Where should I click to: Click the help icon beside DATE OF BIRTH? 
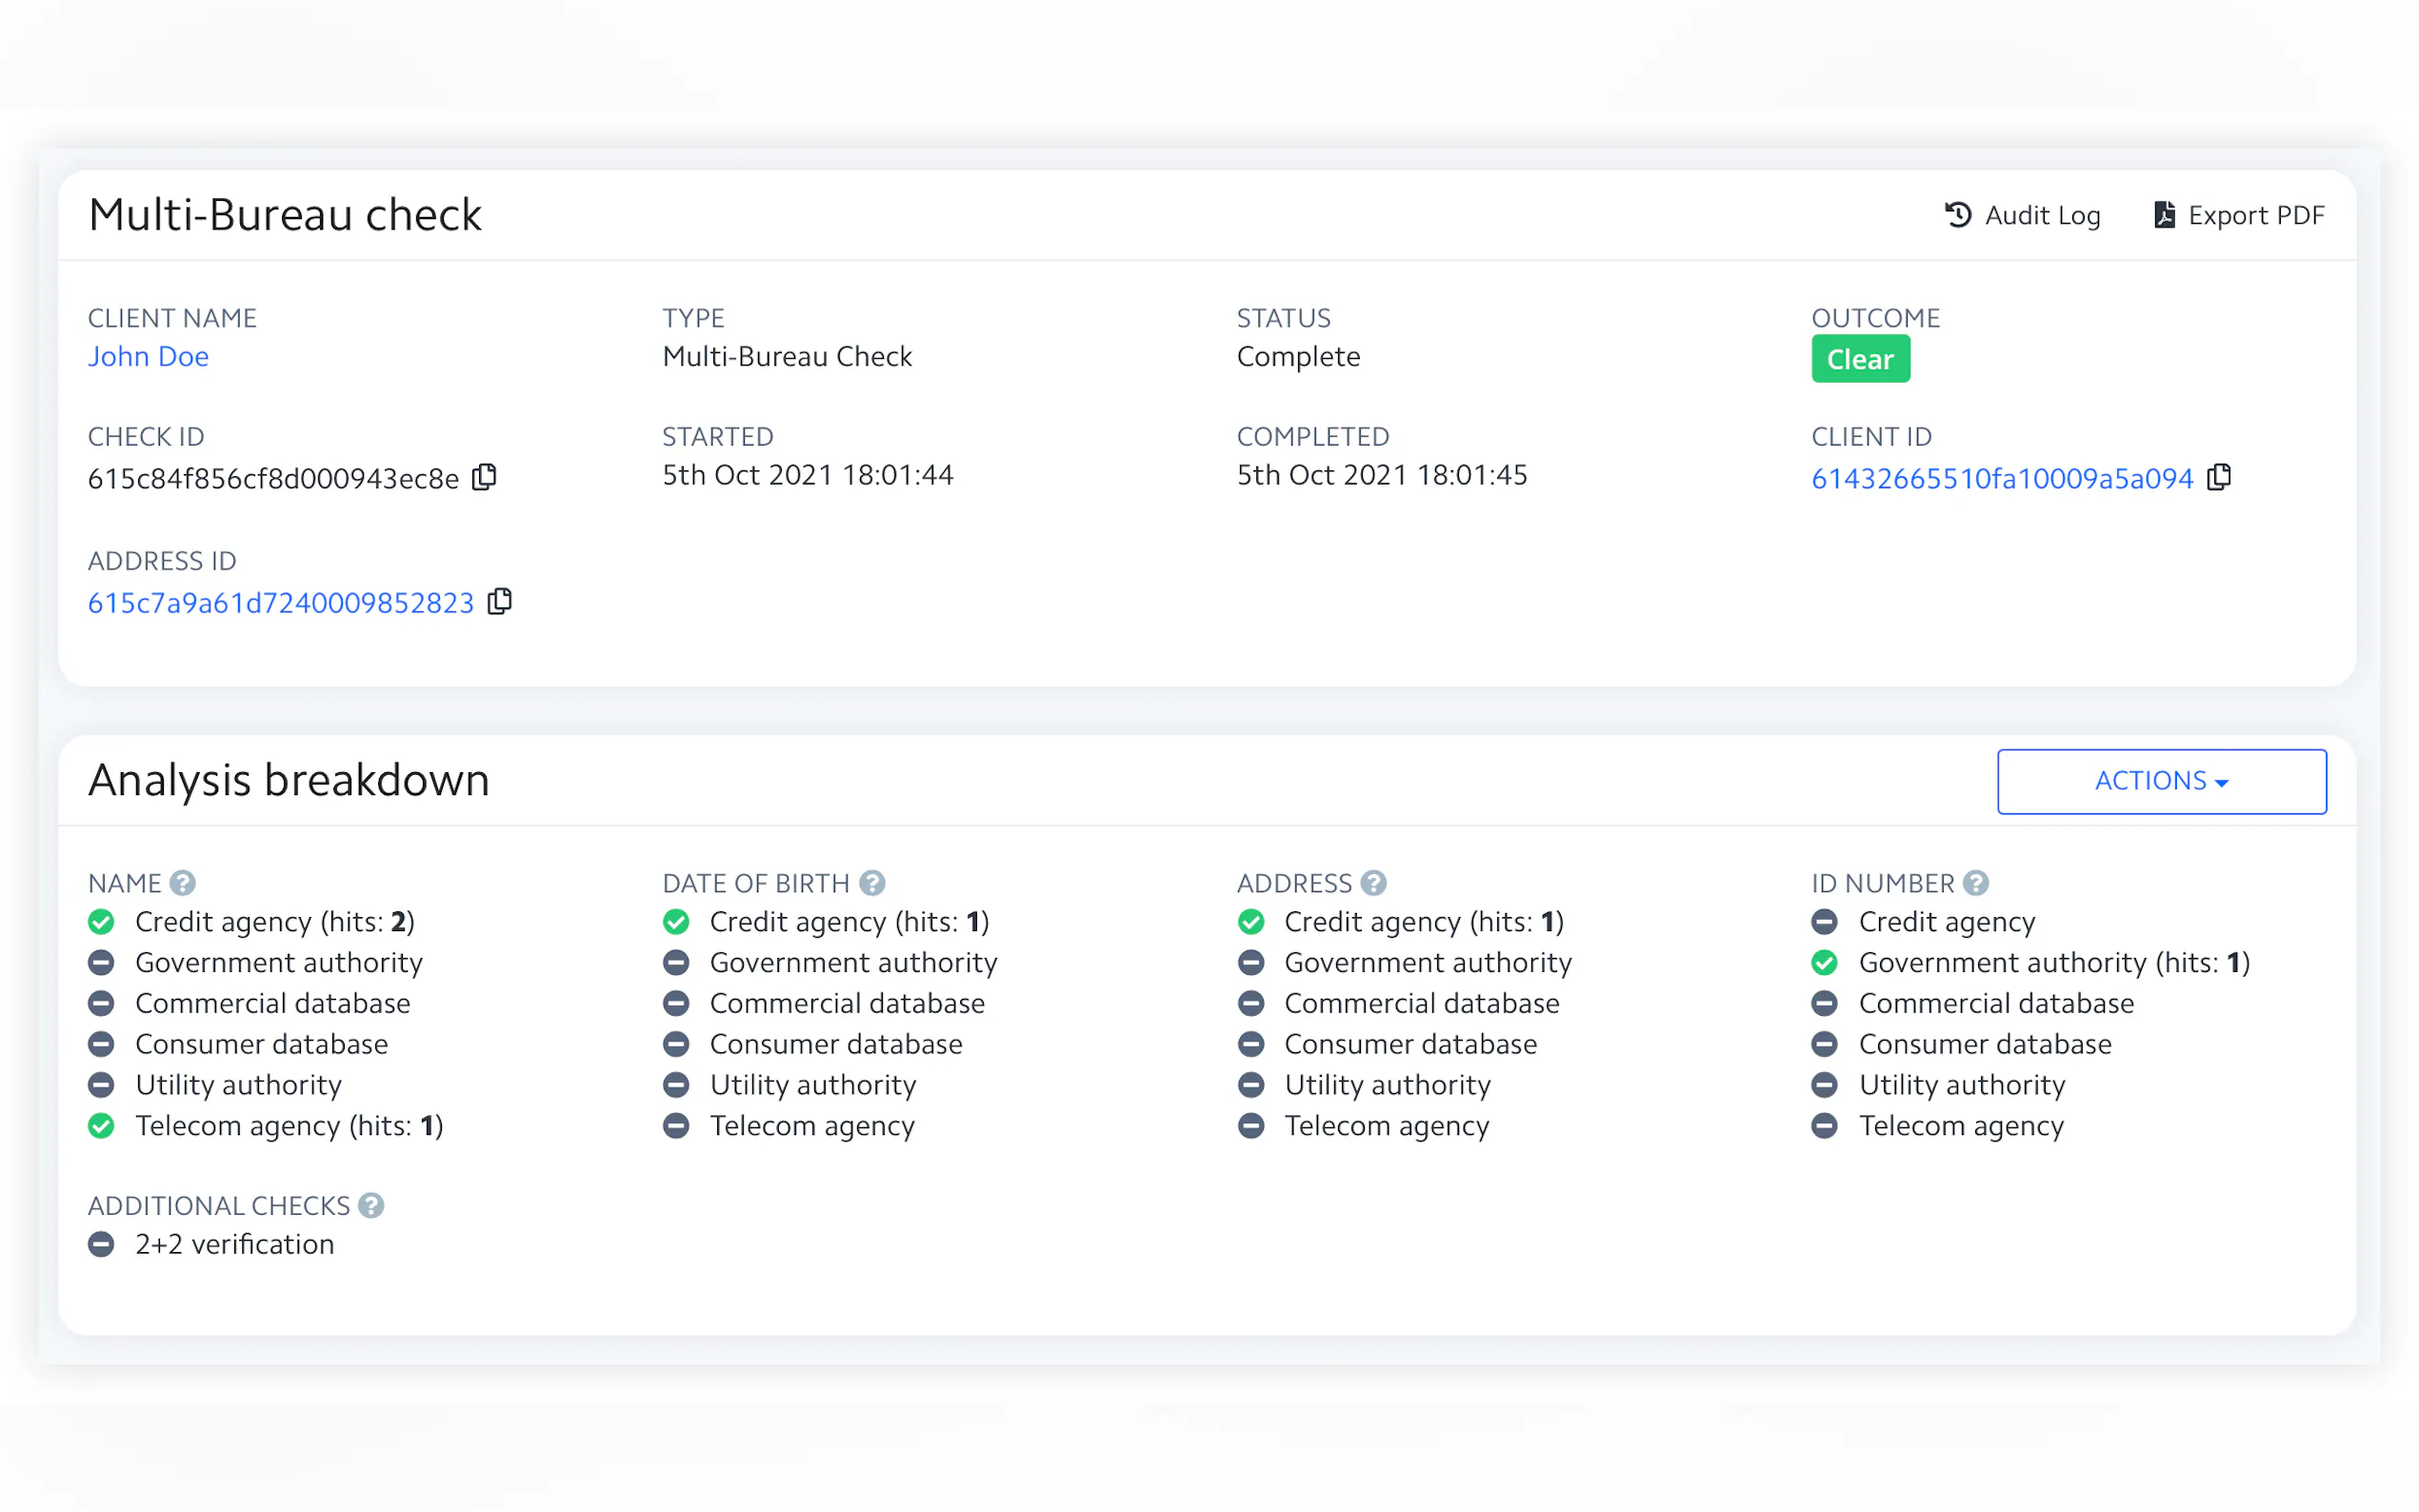pyautogui.click(x=872, y=883)
